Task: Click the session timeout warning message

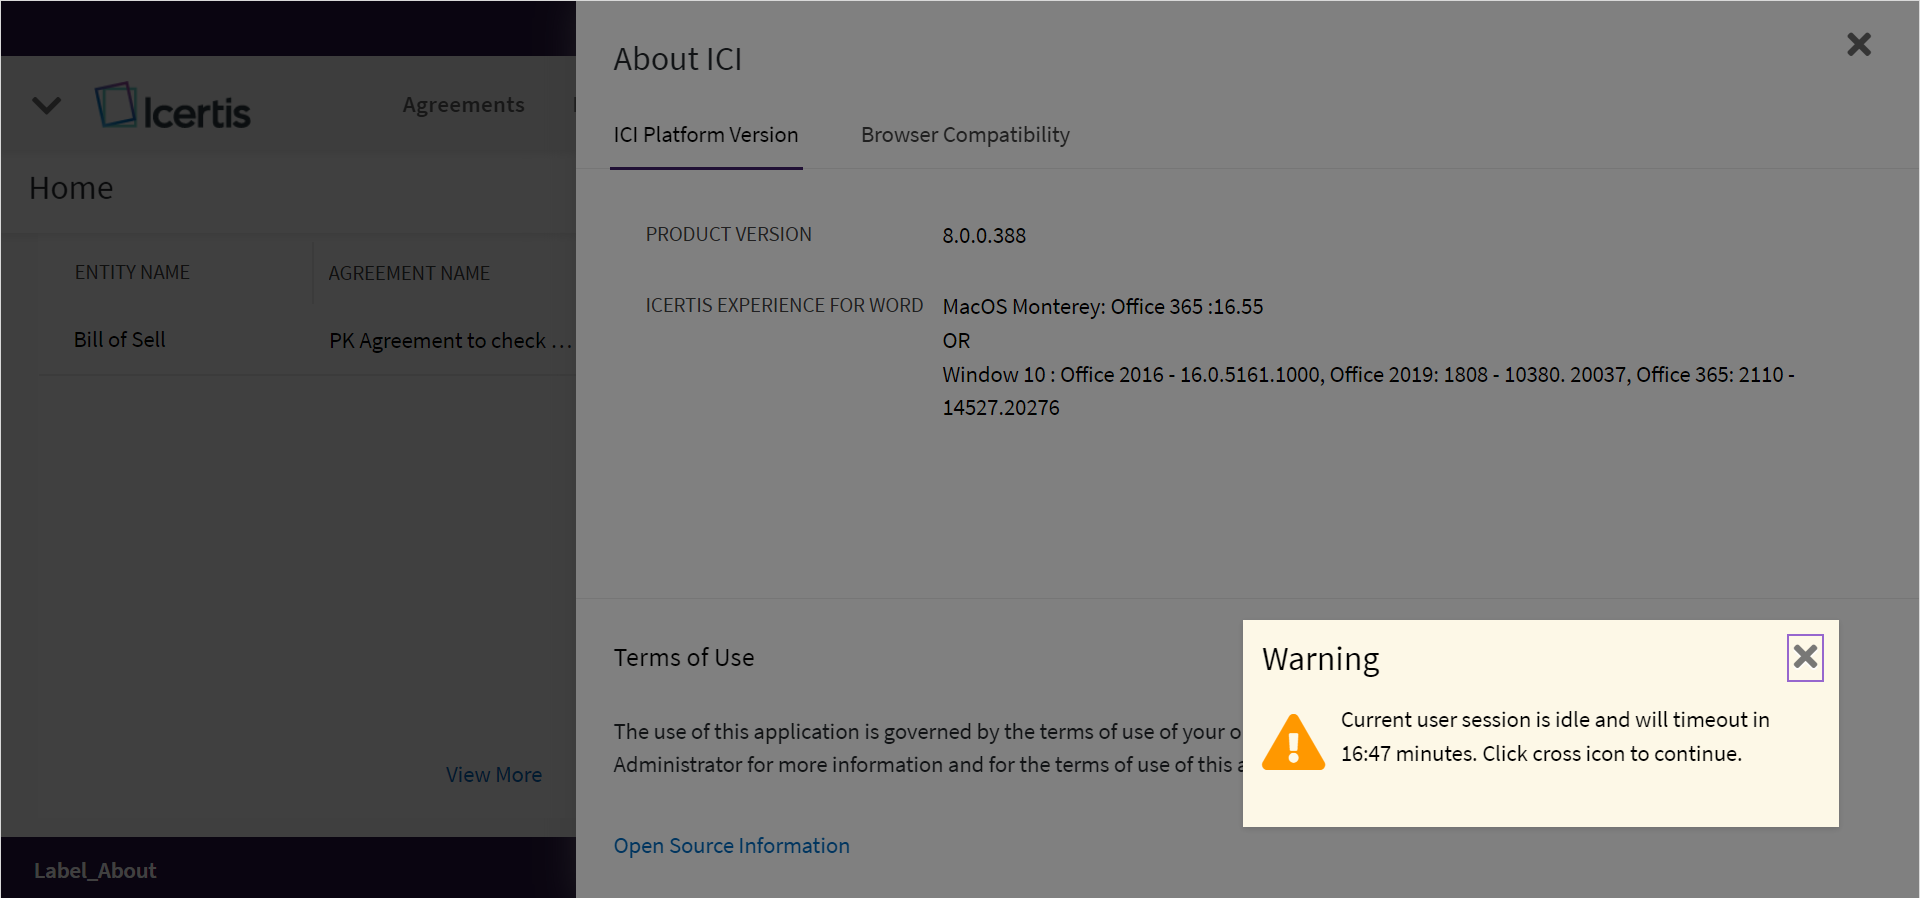Action: tap(1554, 737)
